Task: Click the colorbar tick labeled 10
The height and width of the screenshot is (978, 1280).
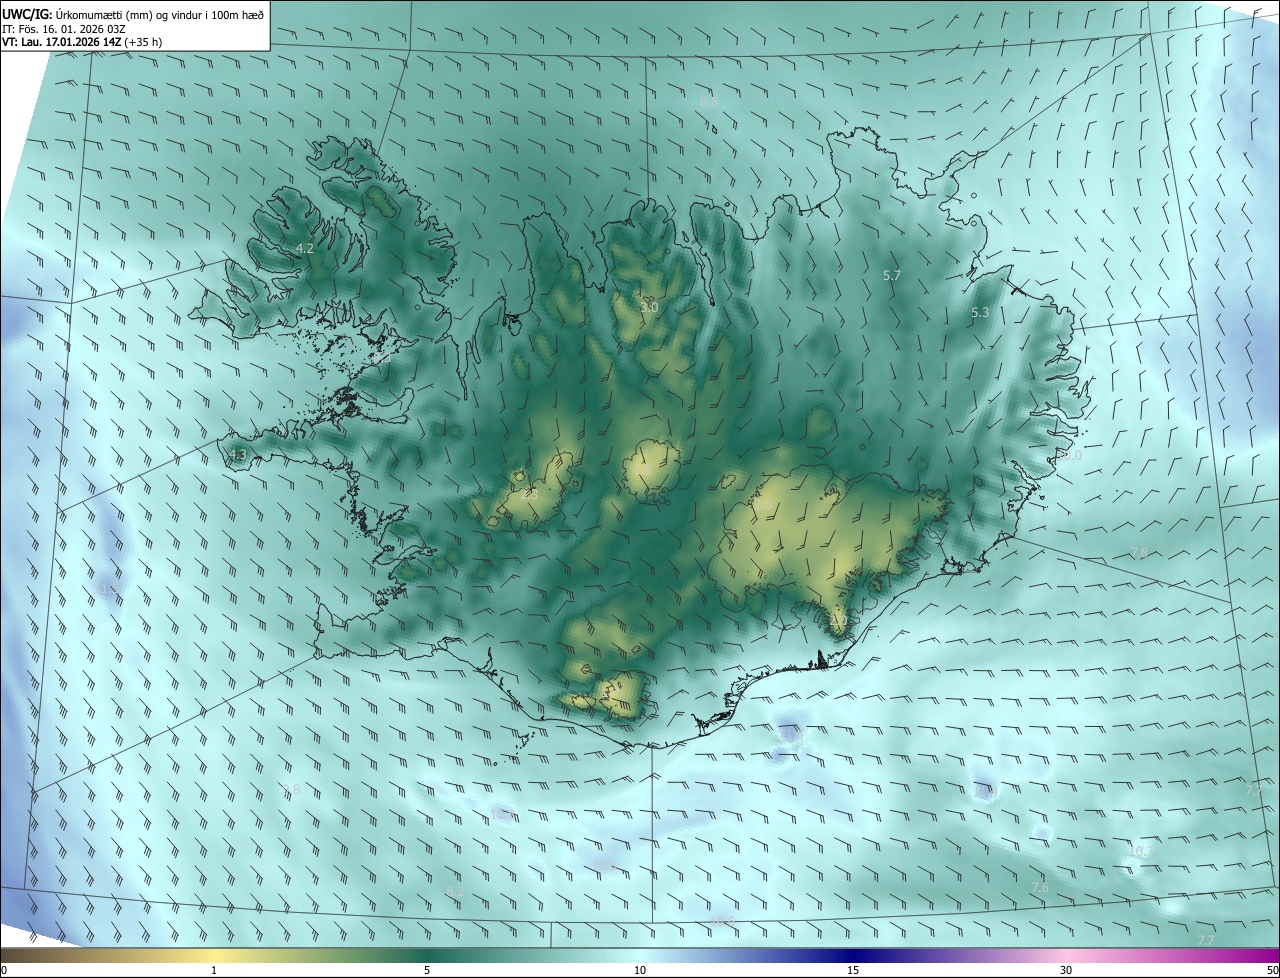Action: click(640, 971)
